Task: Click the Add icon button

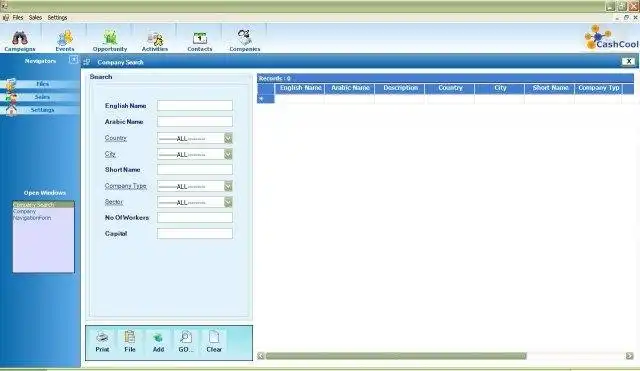Action: pos(158,341)
